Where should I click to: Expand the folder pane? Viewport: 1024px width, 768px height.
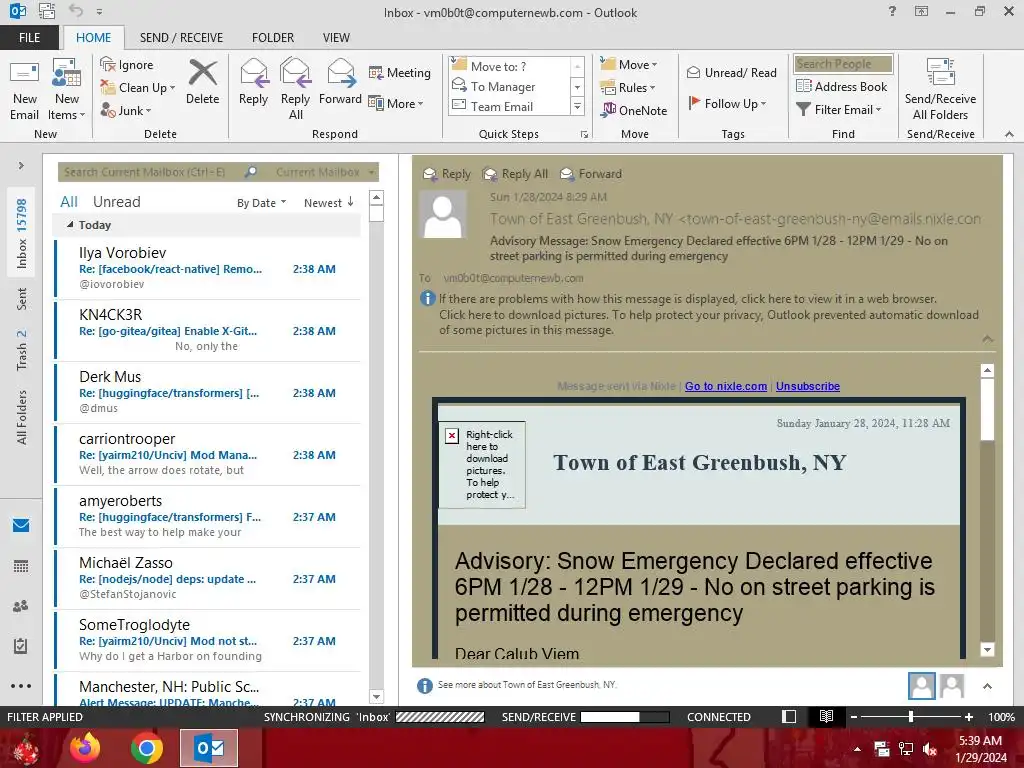[x=21, y=165]
